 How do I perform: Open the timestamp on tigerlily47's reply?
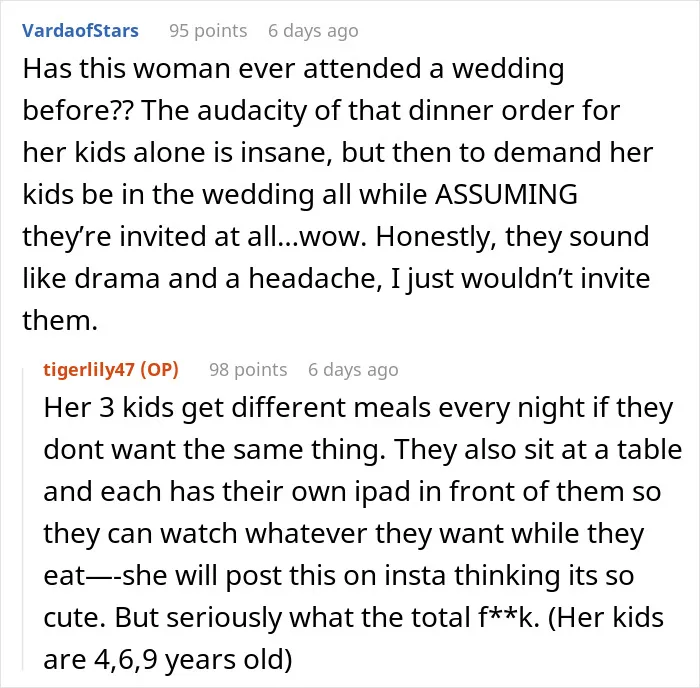353,370
